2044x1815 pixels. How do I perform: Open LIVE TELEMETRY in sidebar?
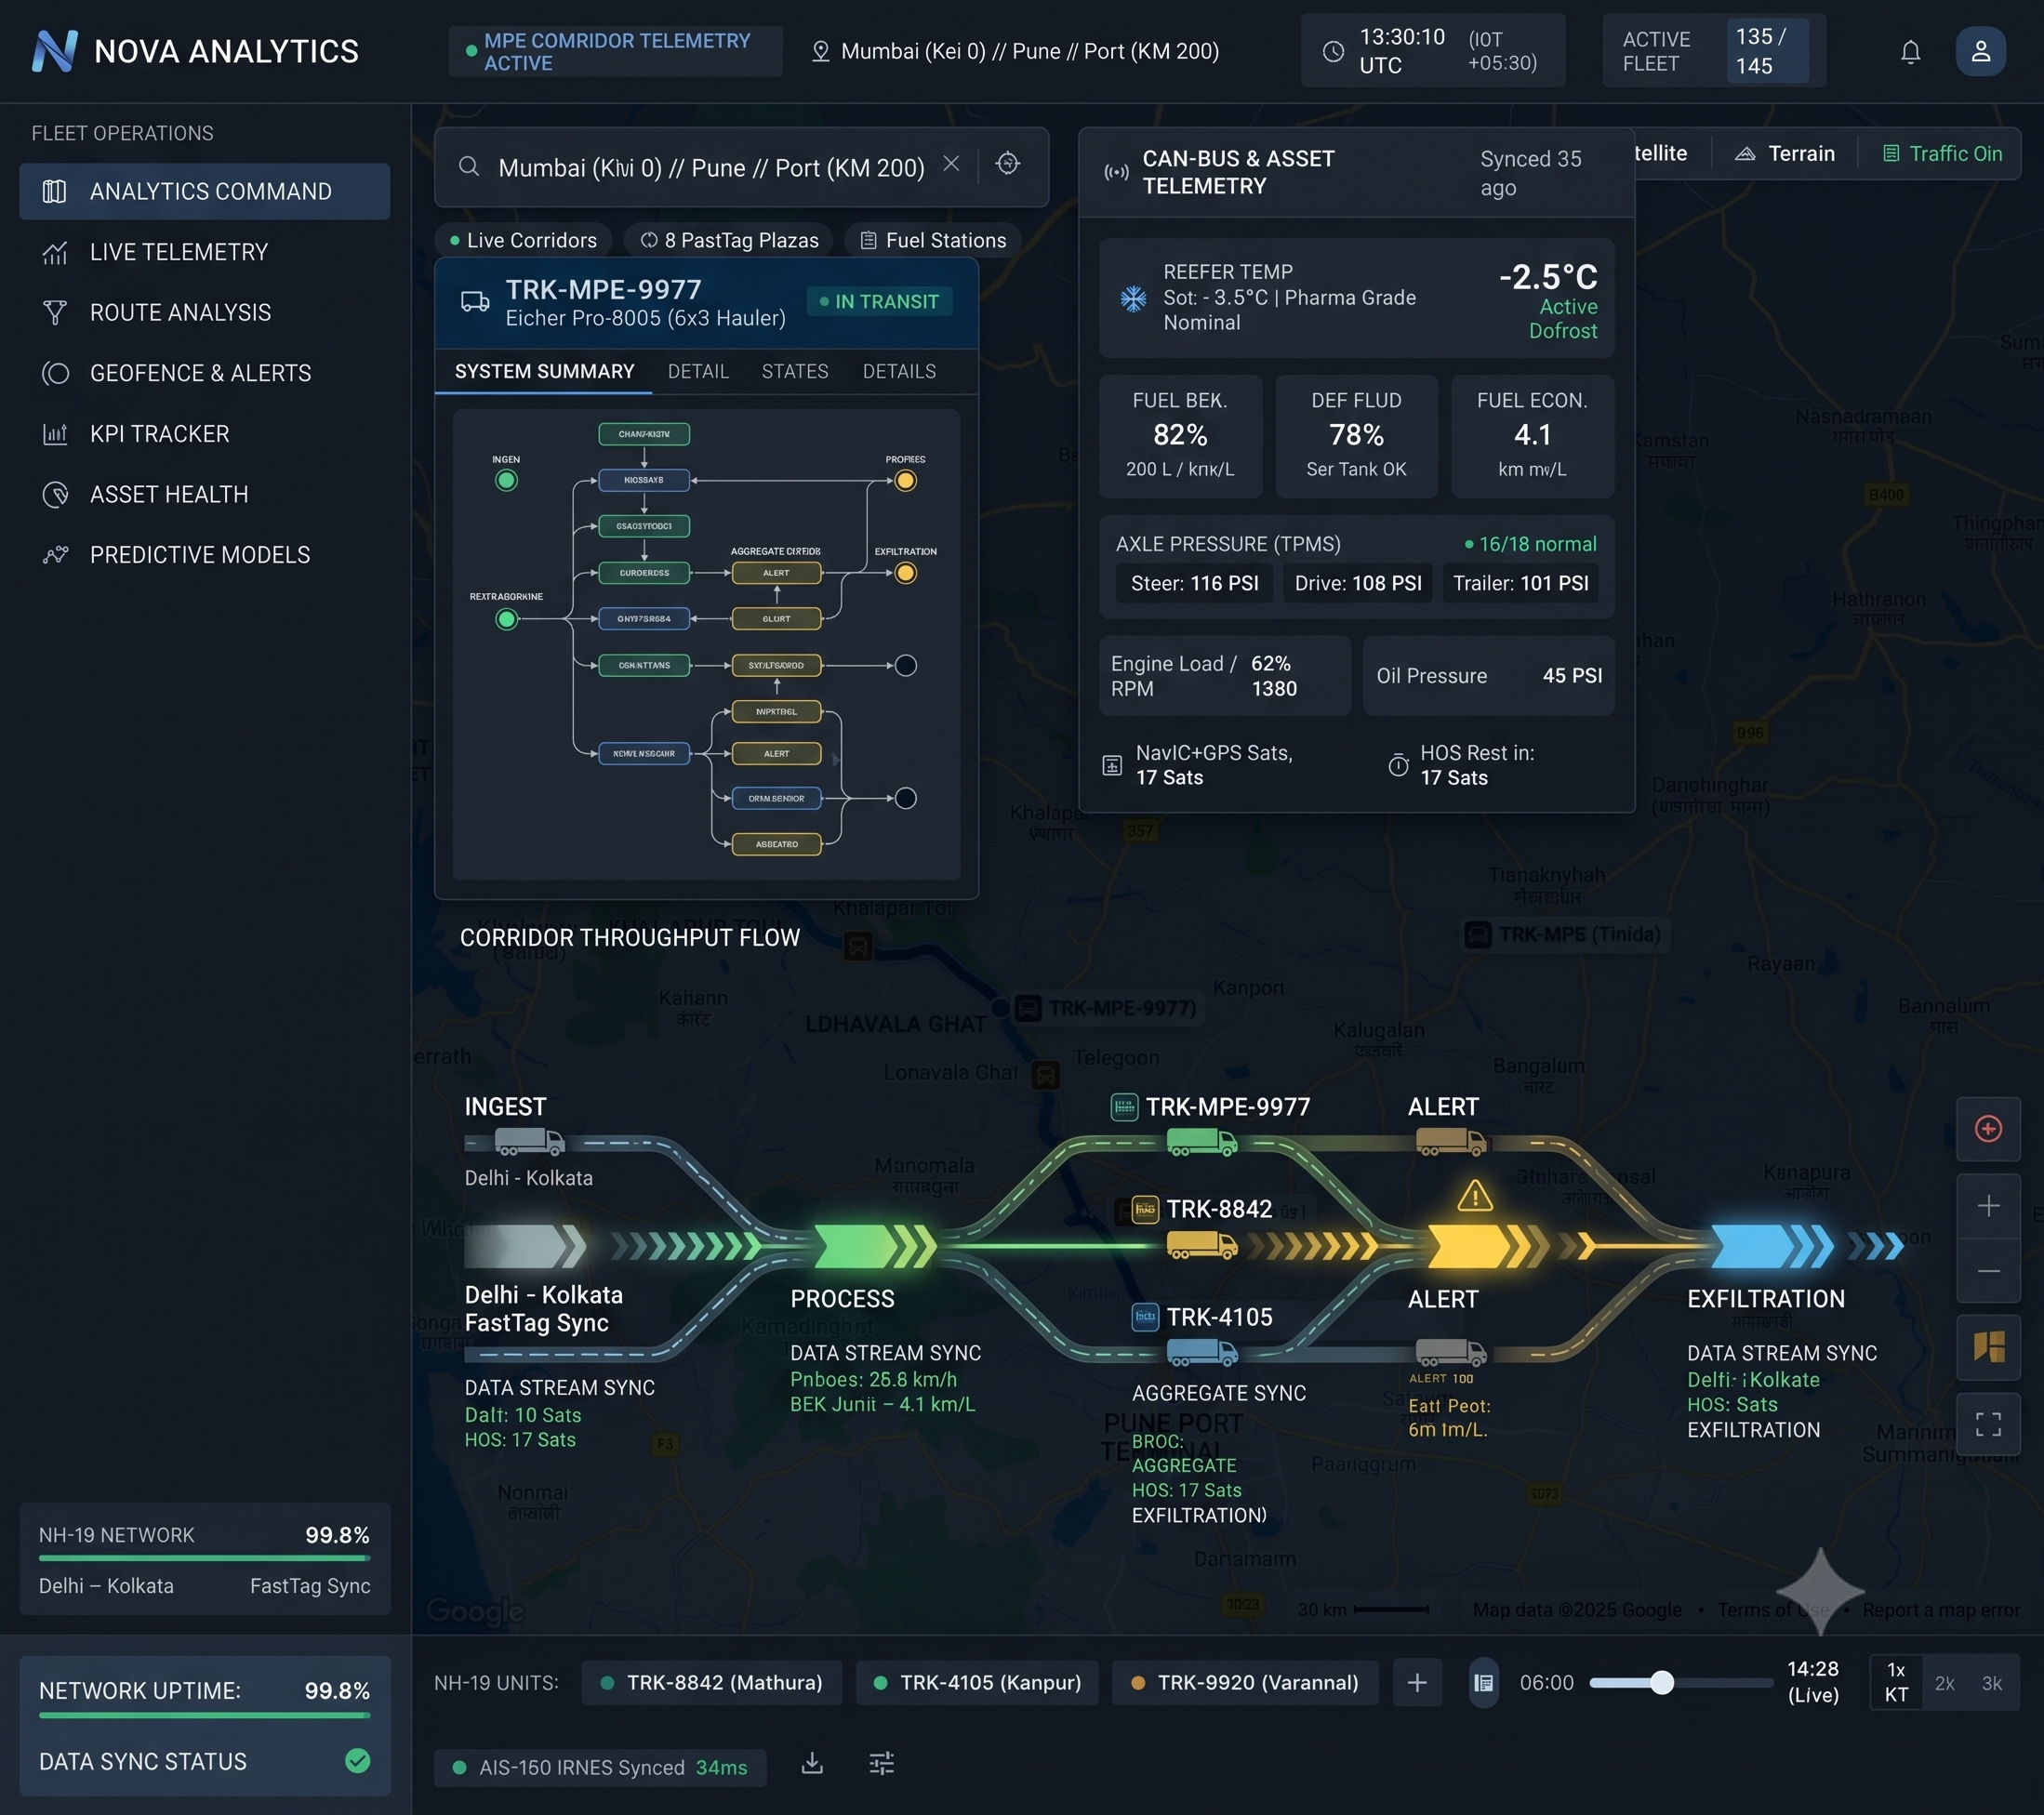point(205,252)
